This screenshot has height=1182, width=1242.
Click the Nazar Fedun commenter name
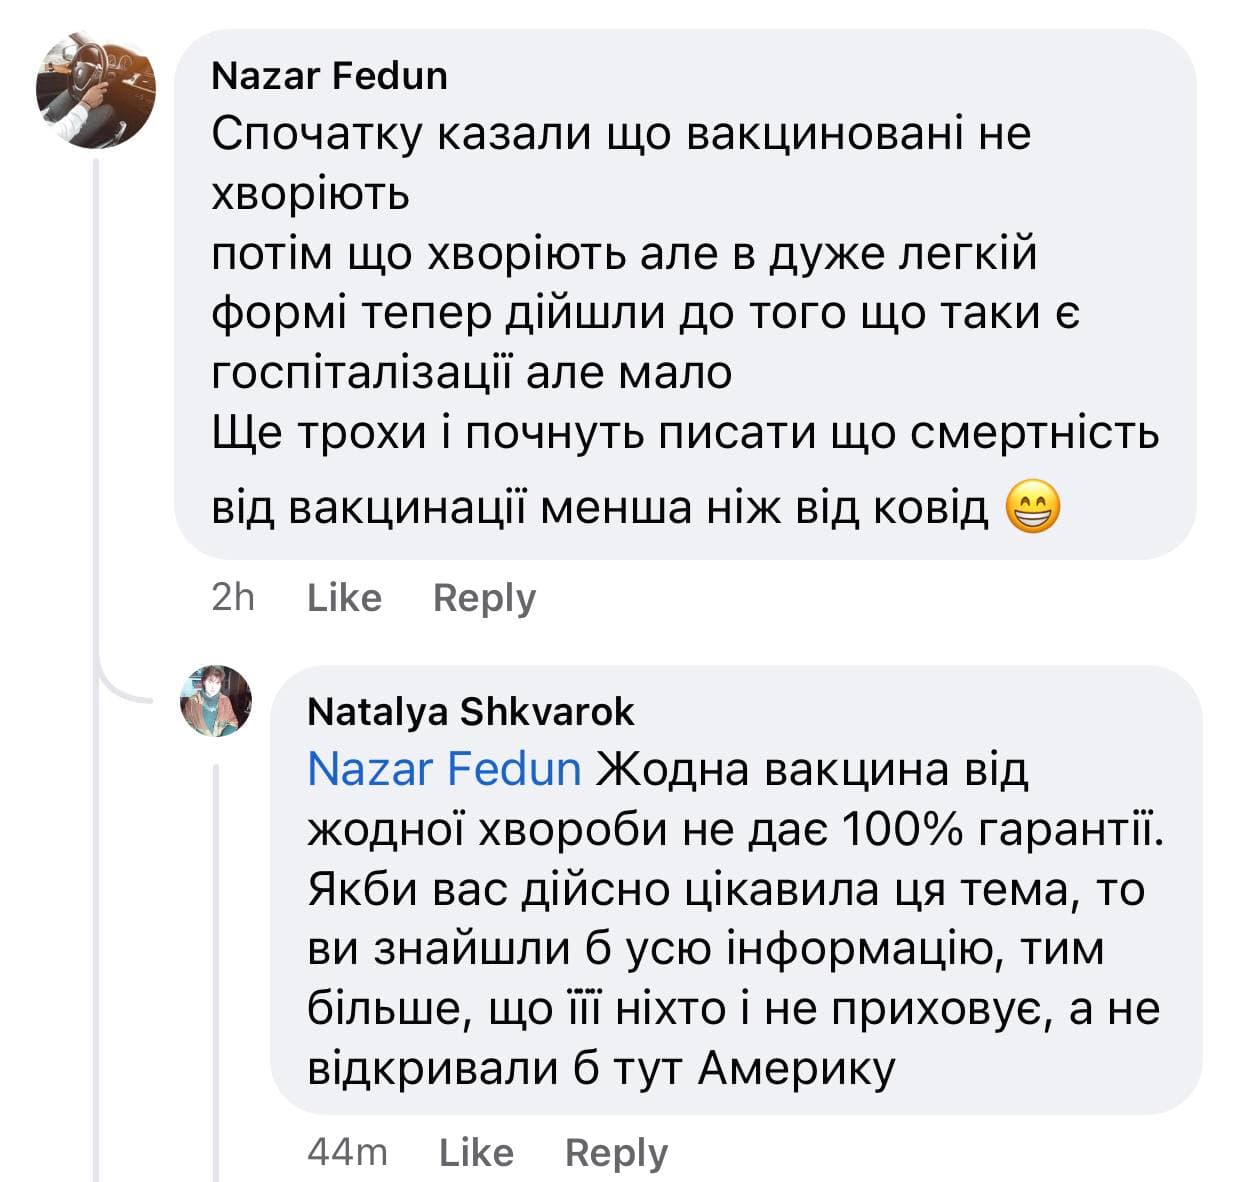pos(329,76)
